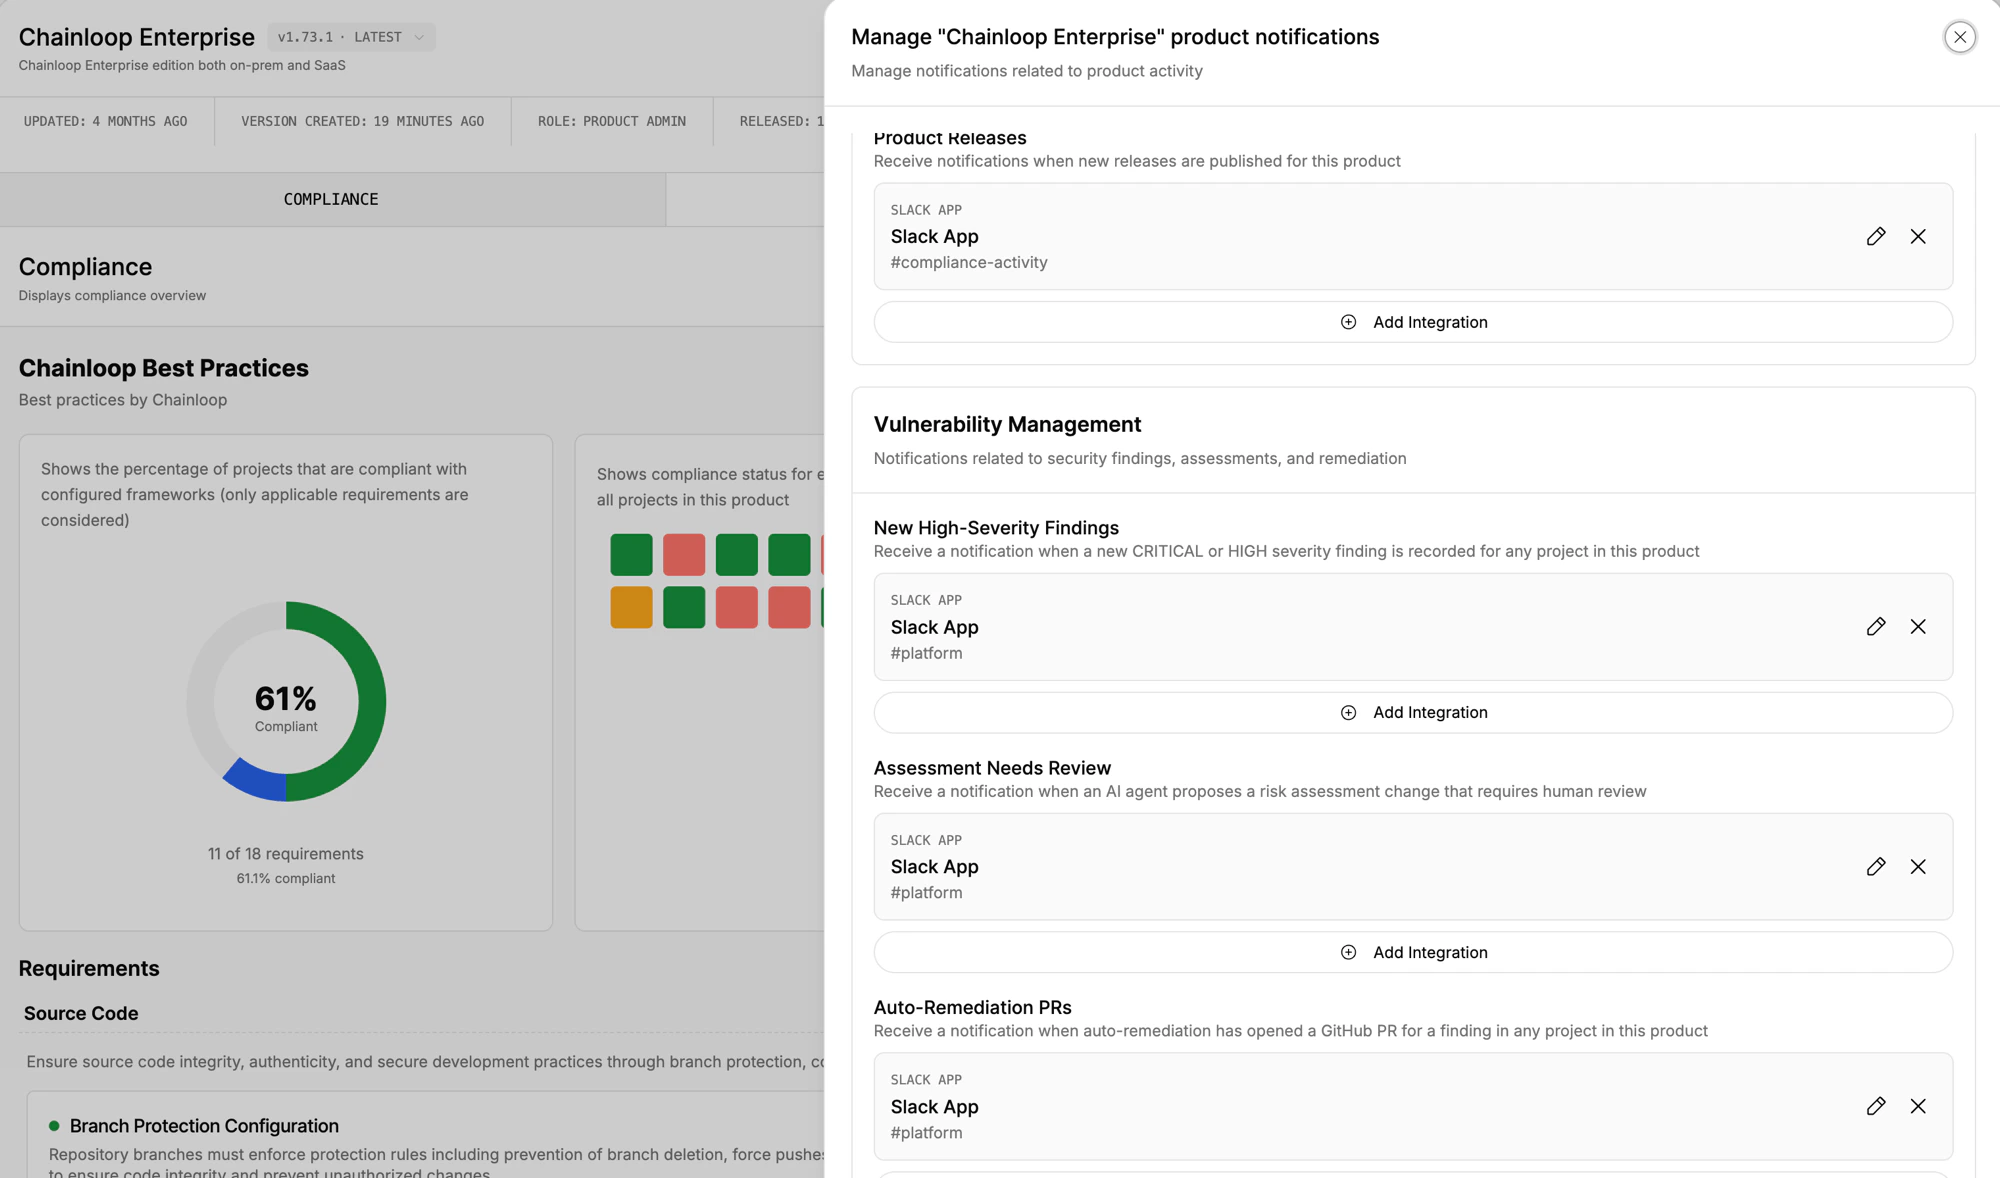Switch to the COMPLIANCE tab
This screenshot has height=1178, width=2000.
(331, 199)
